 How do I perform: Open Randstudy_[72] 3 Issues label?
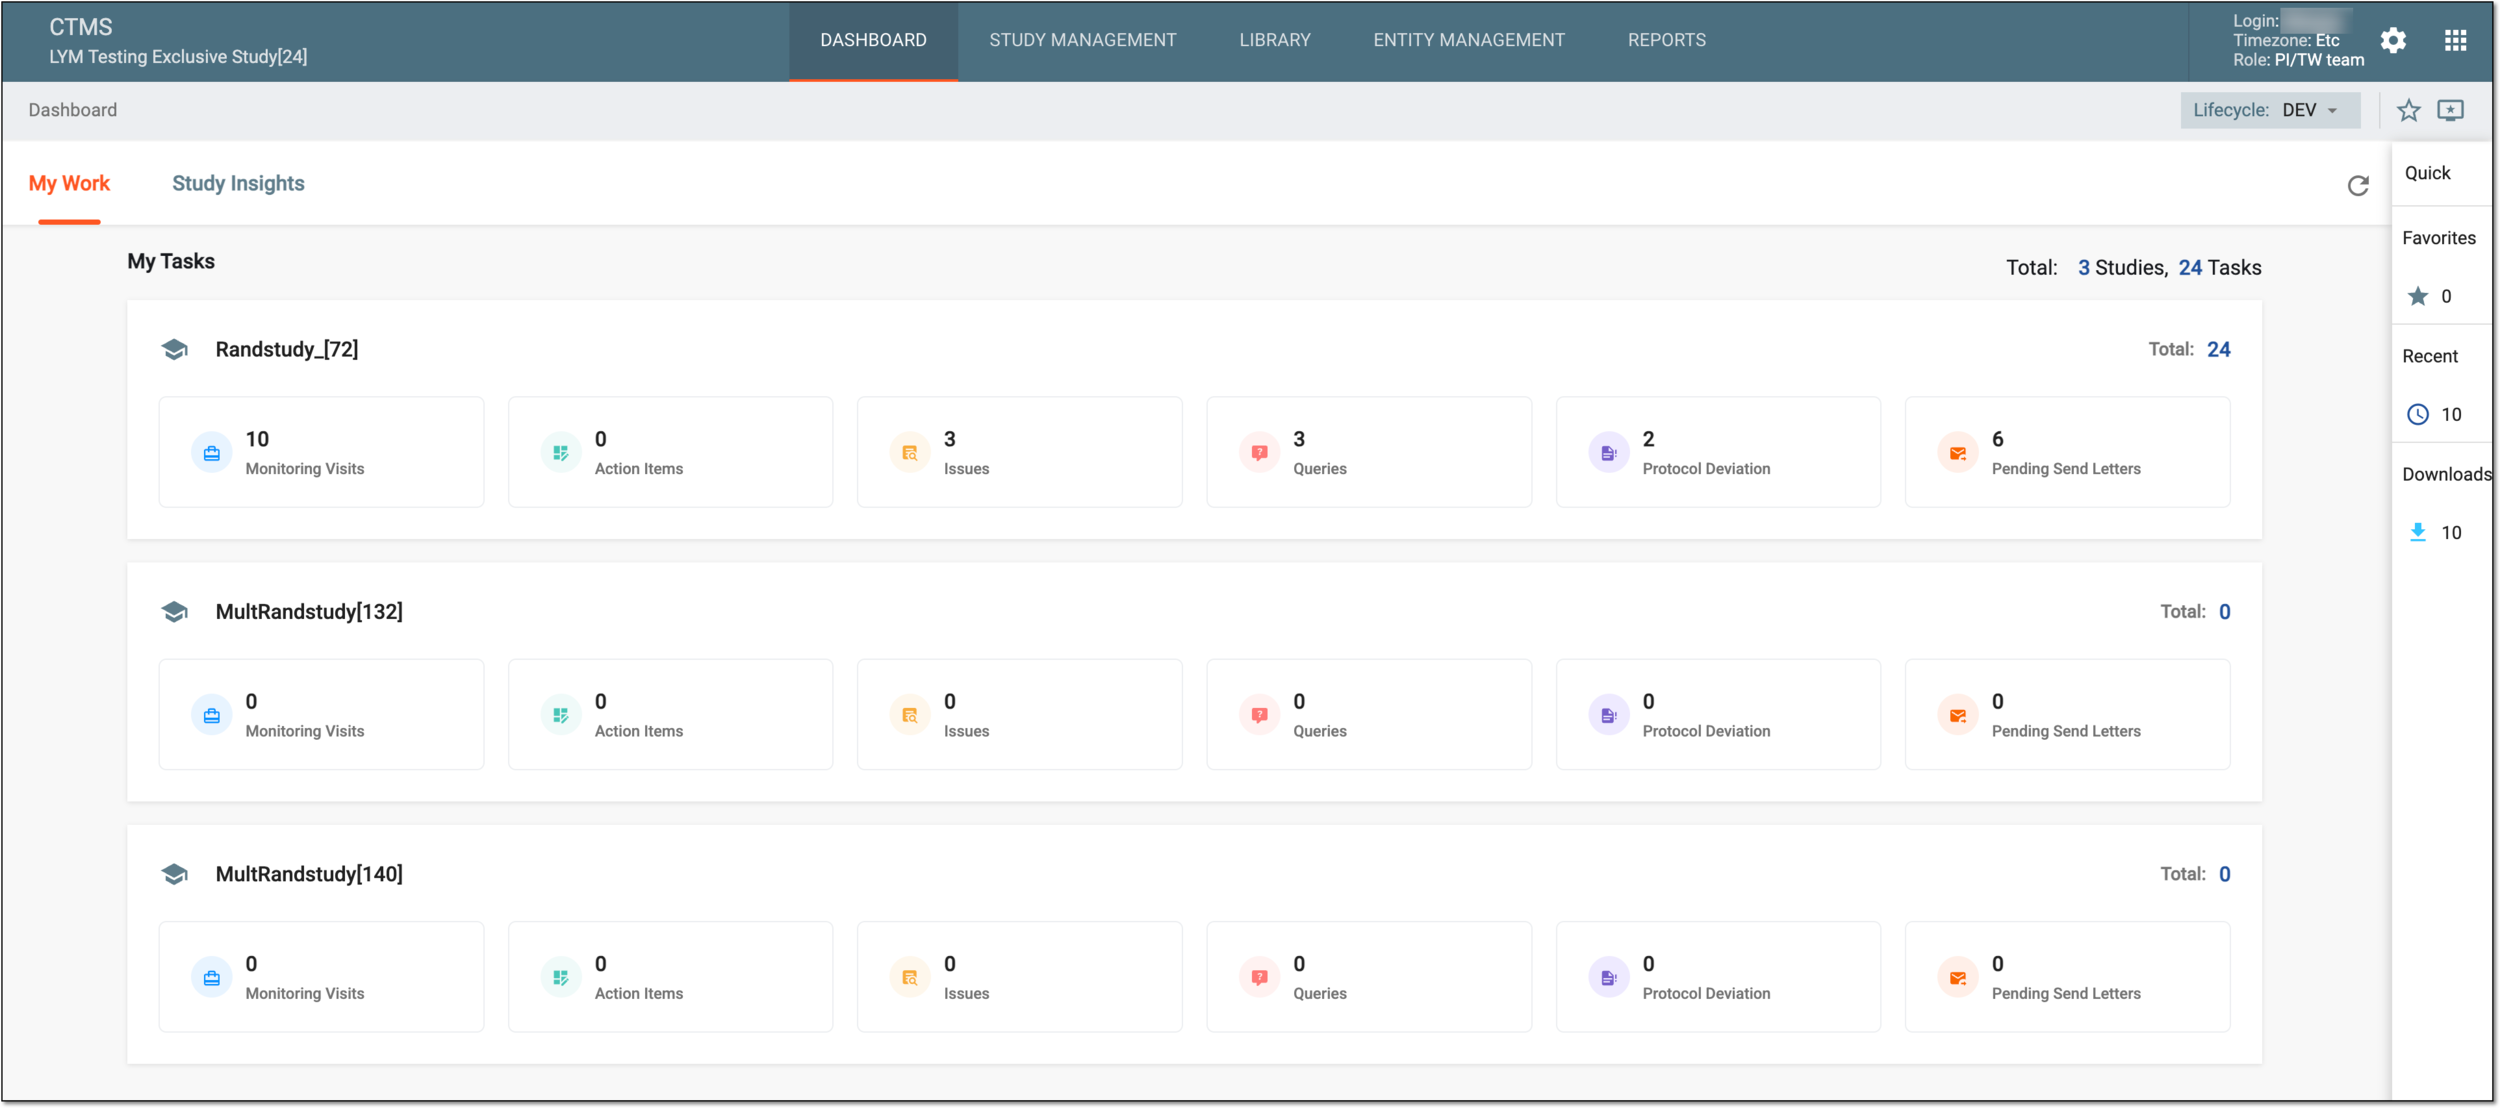point(967,469)
